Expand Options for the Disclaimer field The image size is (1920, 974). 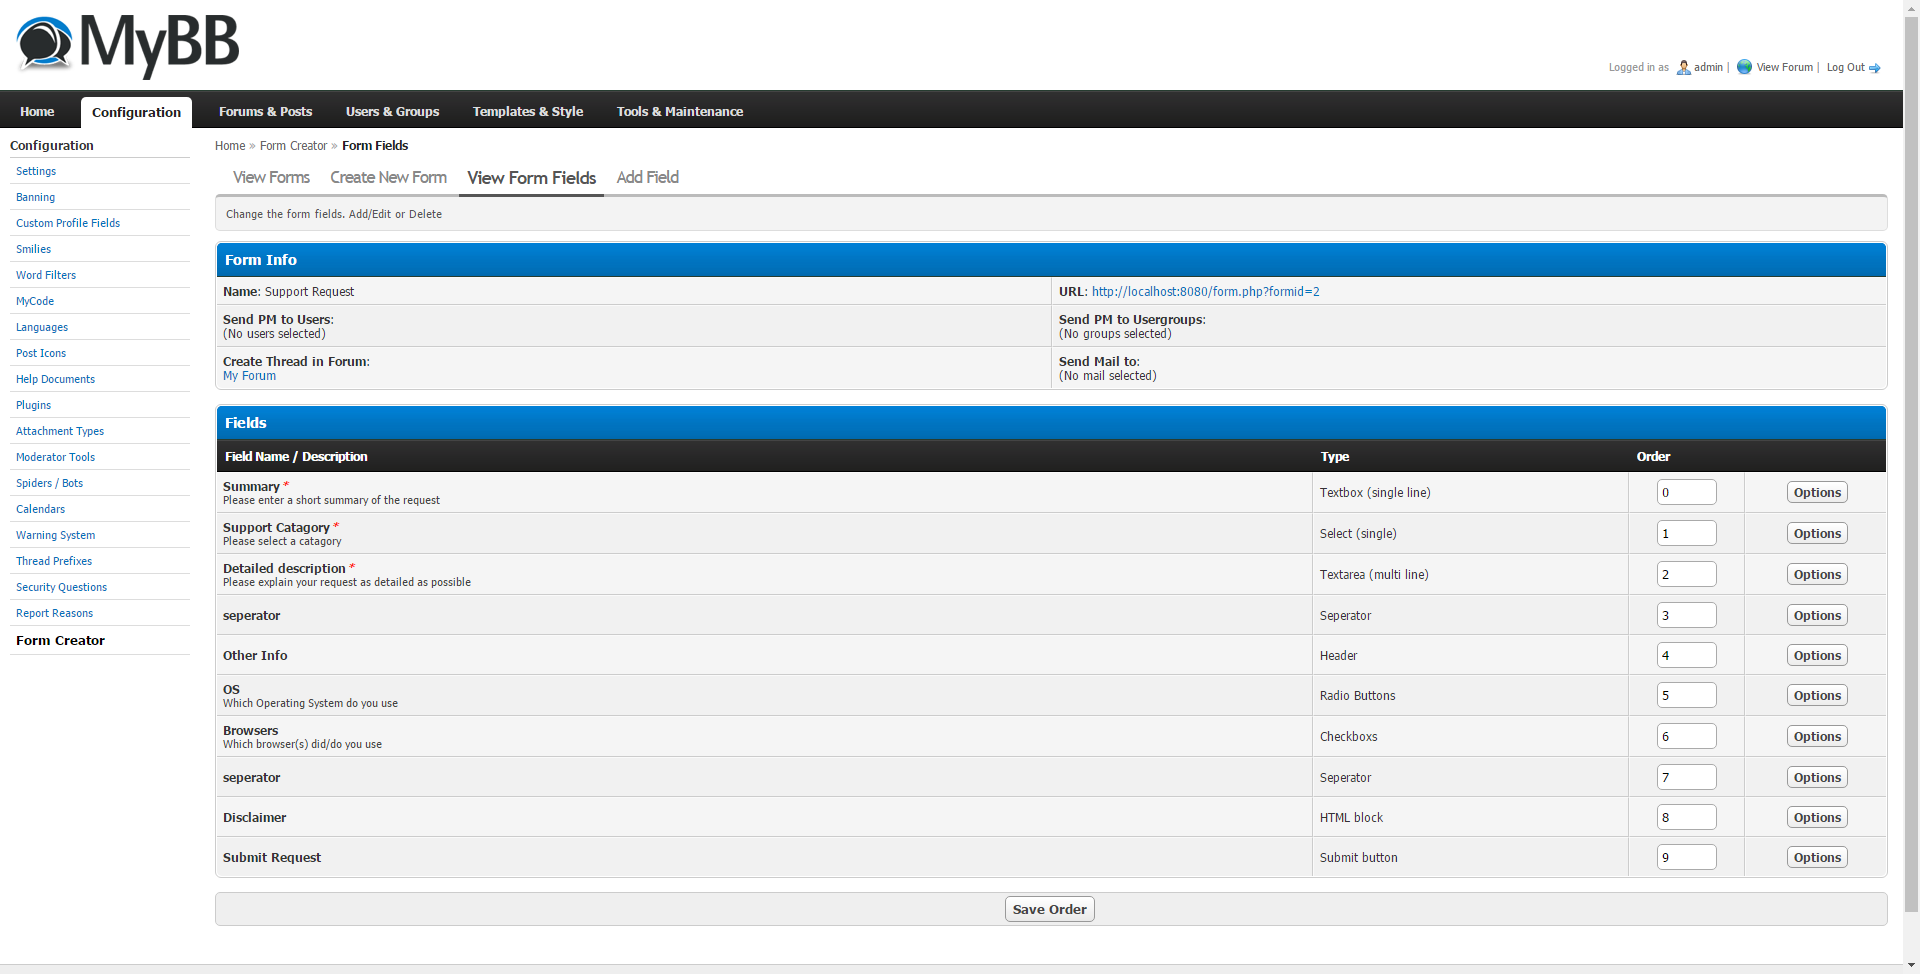(1816, 818)
